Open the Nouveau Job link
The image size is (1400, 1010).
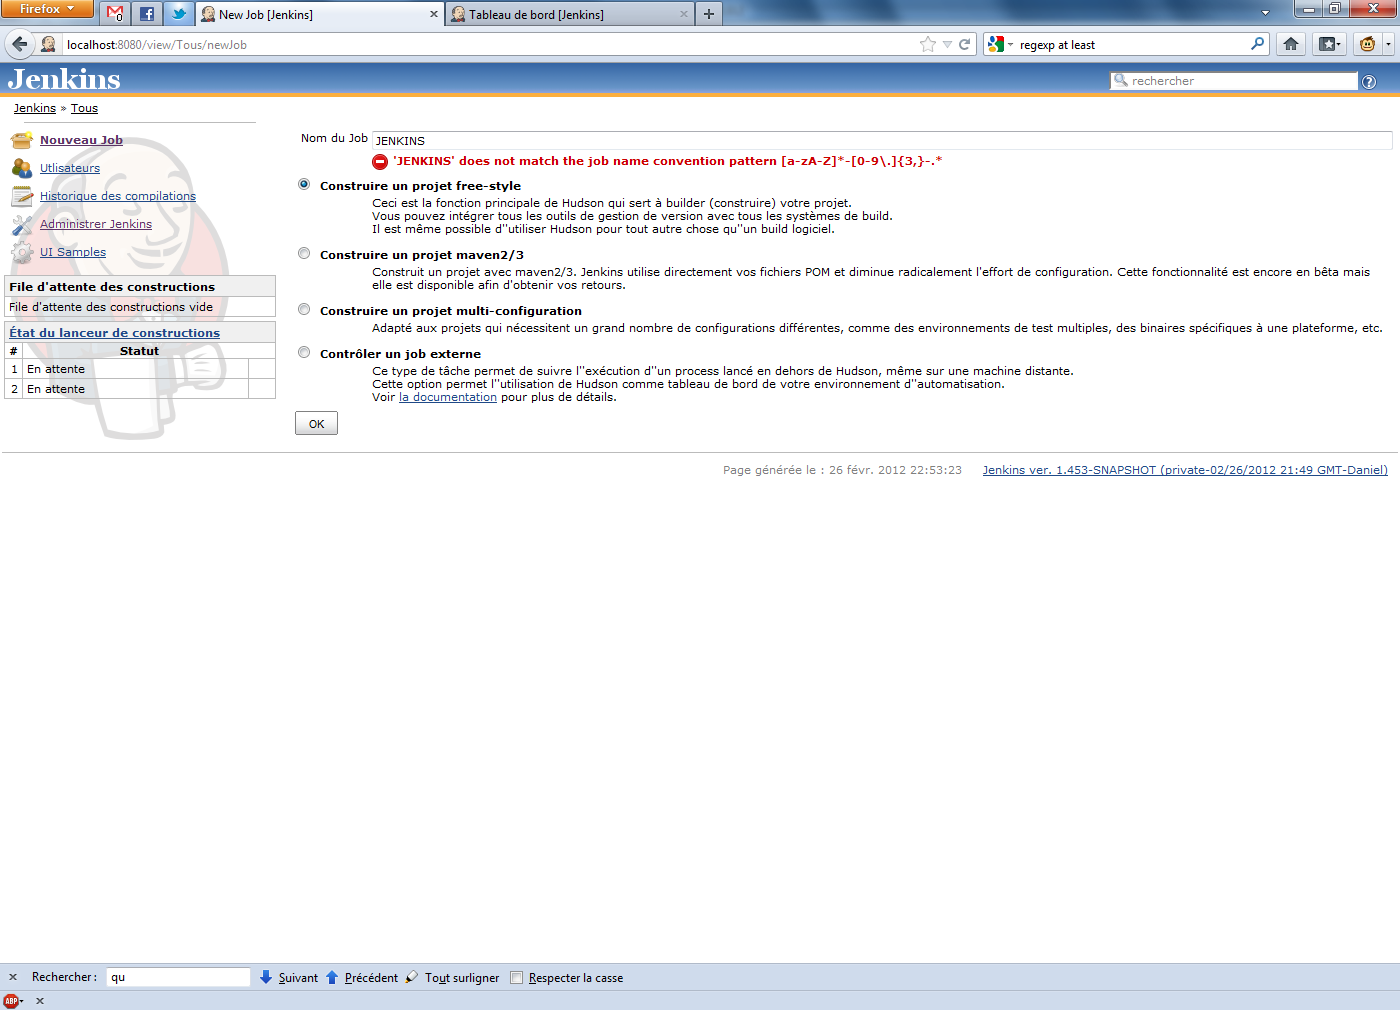coord(81,140)
